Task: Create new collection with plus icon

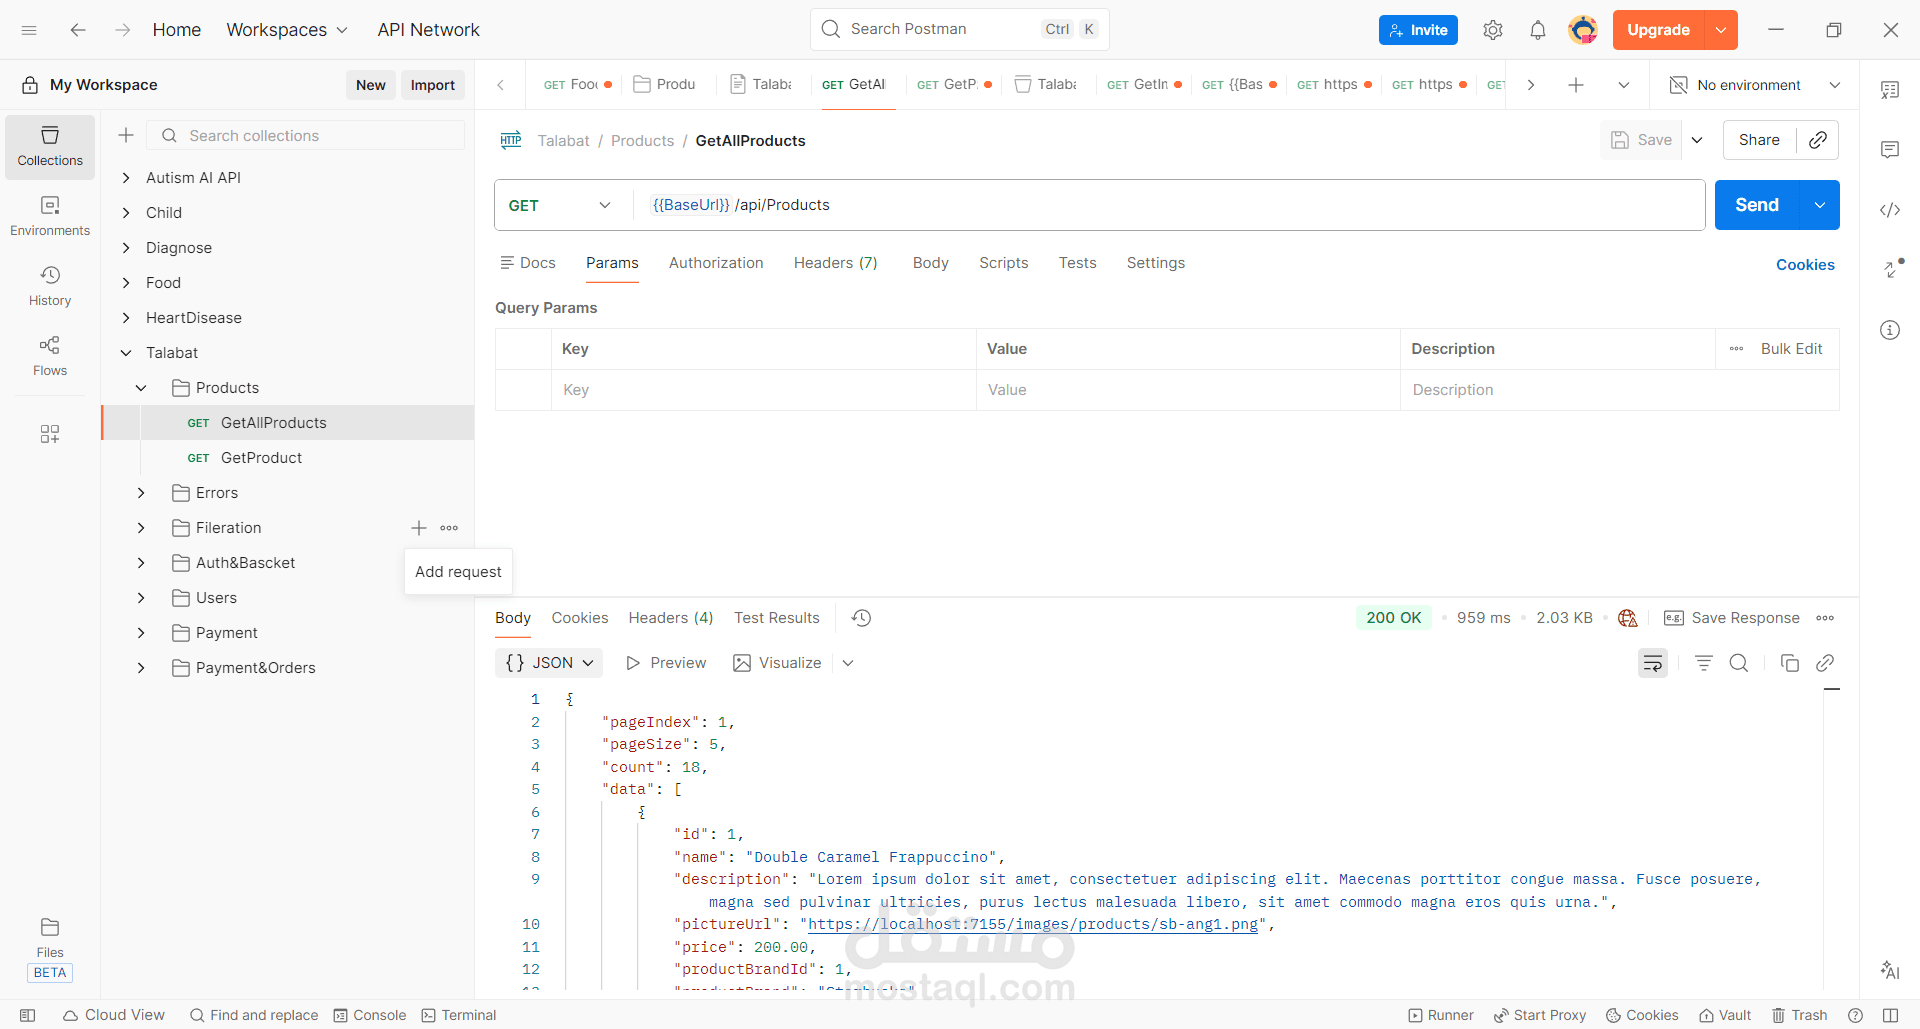Action: coord(126,135)
